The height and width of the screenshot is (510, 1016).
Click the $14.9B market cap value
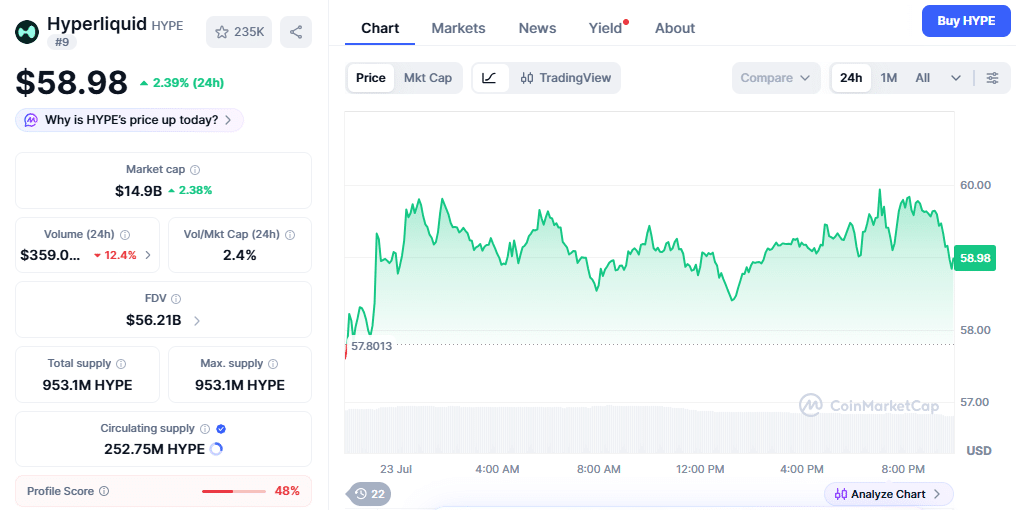[138, 191]
